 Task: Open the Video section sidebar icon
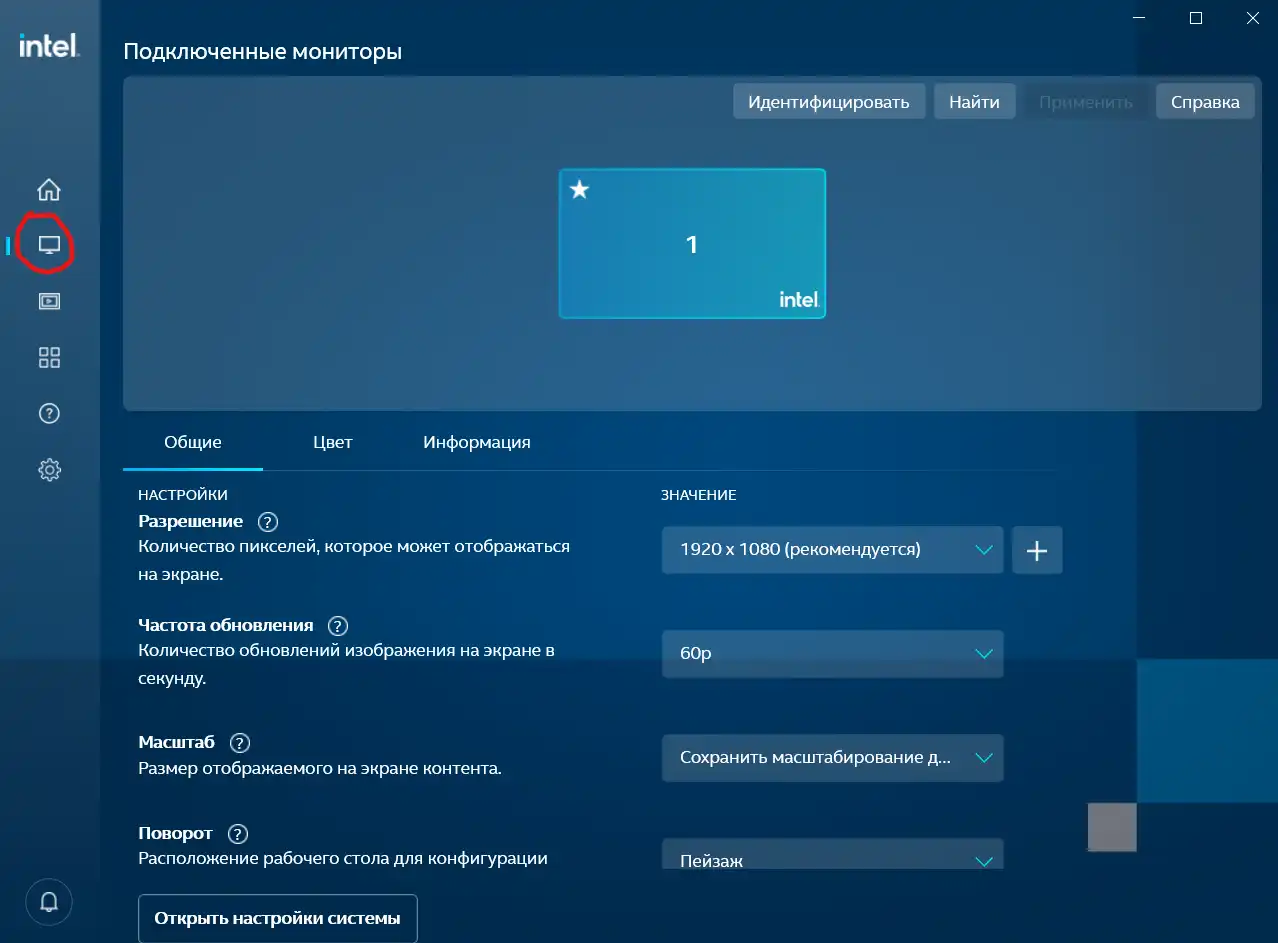point(49,301)
